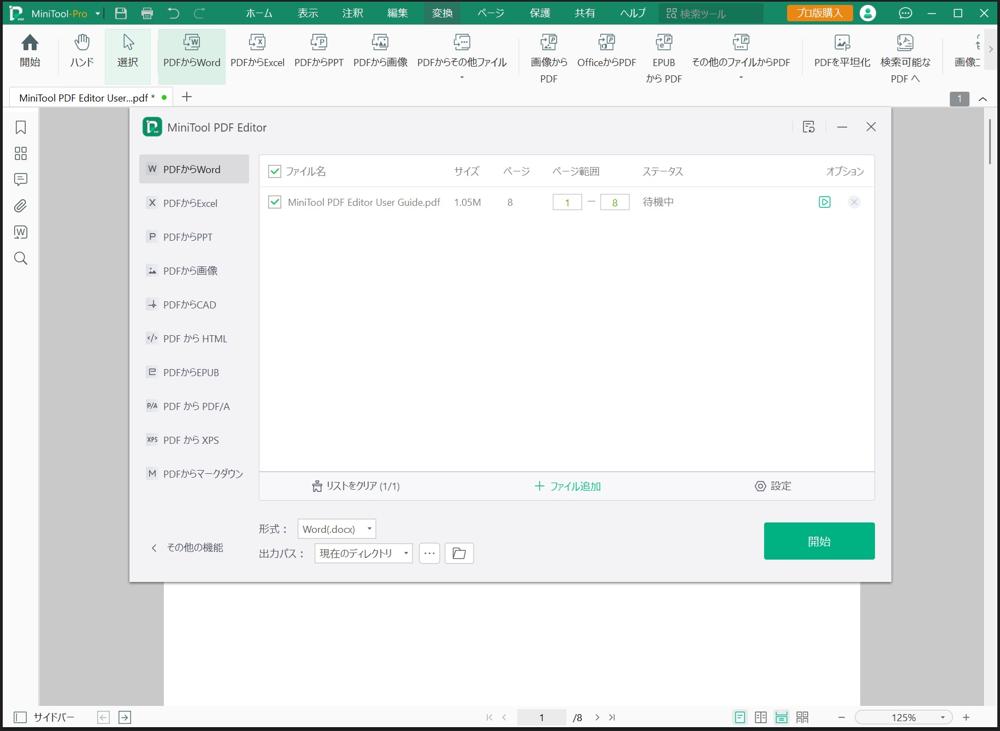The height and width of the screenshot is (731, 1000).
Task: Open the search magnifier in left sidebar
Action: pos(20,258)
